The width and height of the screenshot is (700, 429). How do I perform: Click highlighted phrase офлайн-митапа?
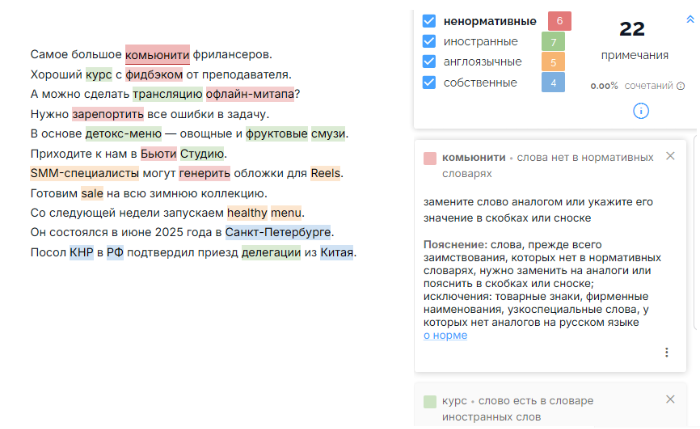pos(250,94)
